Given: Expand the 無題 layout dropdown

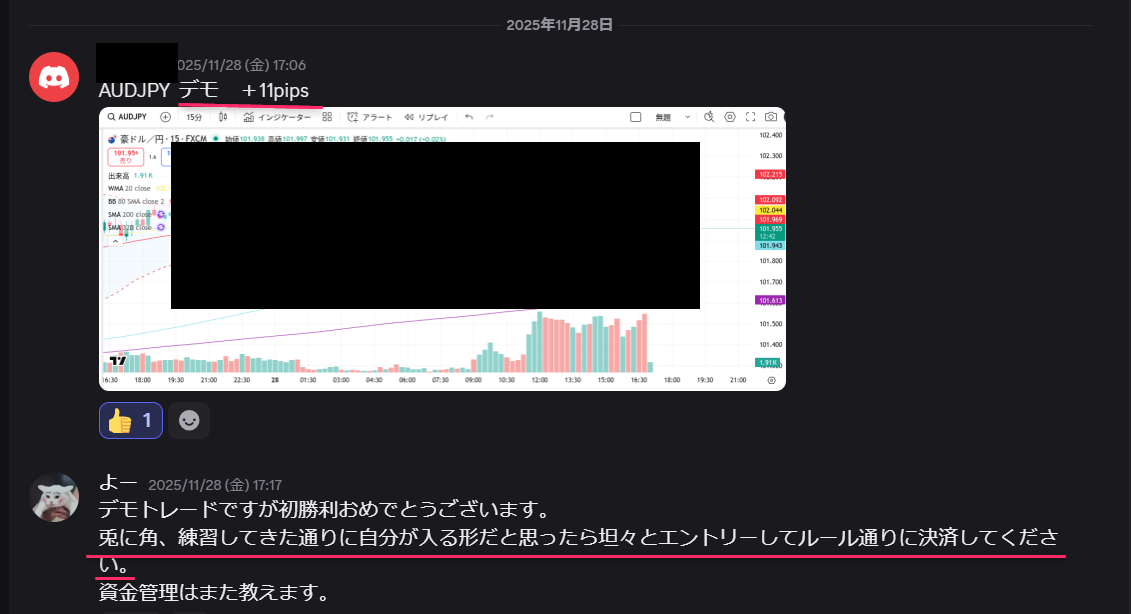Looking at the screenshot, I should point(688,117).
